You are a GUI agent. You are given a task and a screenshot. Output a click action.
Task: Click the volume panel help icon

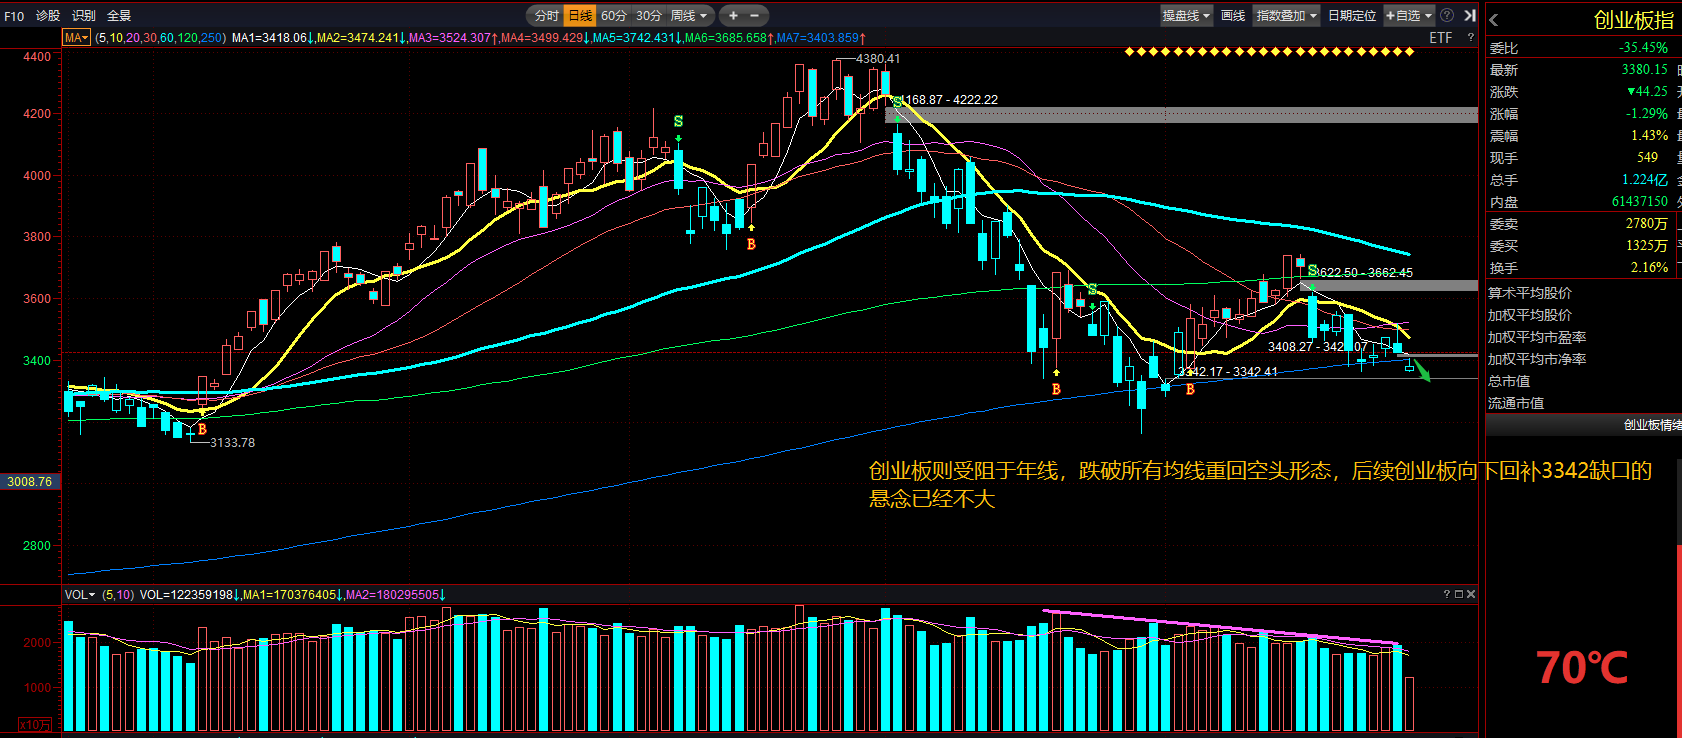(1446, 595)
